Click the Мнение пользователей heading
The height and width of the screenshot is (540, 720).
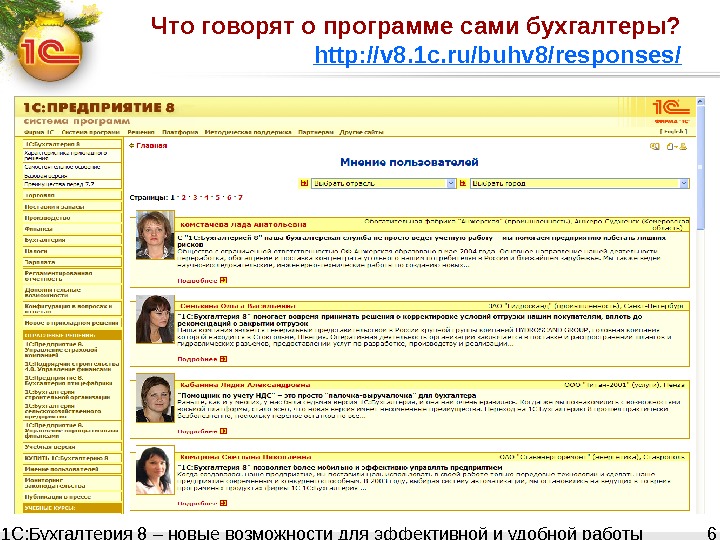click(x=409, y=162)
